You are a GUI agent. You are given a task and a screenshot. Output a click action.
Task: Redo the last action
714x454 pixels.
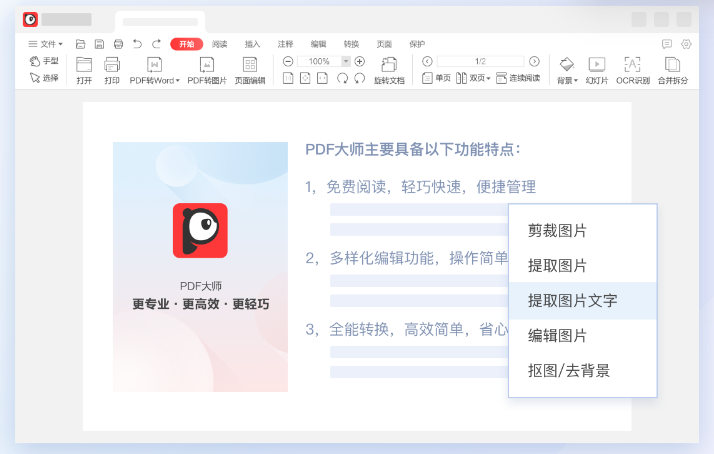tap(156, 44)
